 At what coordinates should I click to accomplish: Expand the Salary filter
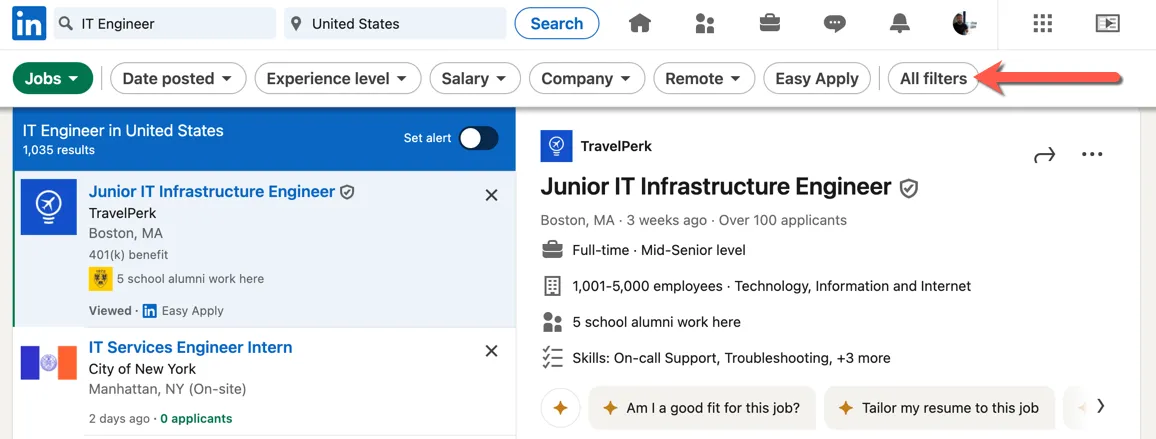coord(475,78)
